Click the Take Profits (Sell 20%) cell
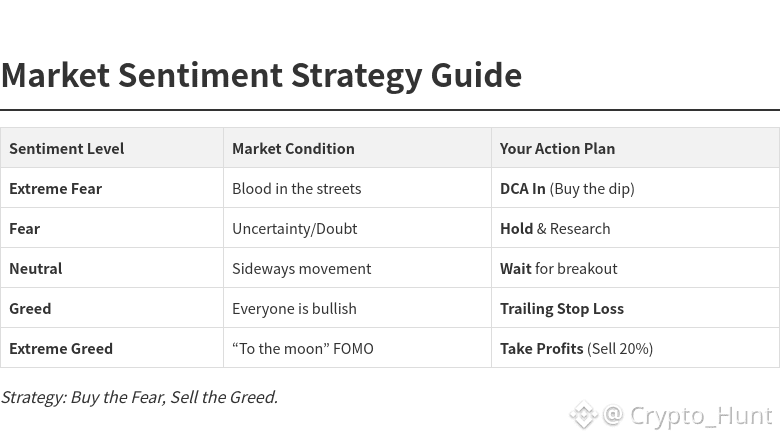 (576, 348)
